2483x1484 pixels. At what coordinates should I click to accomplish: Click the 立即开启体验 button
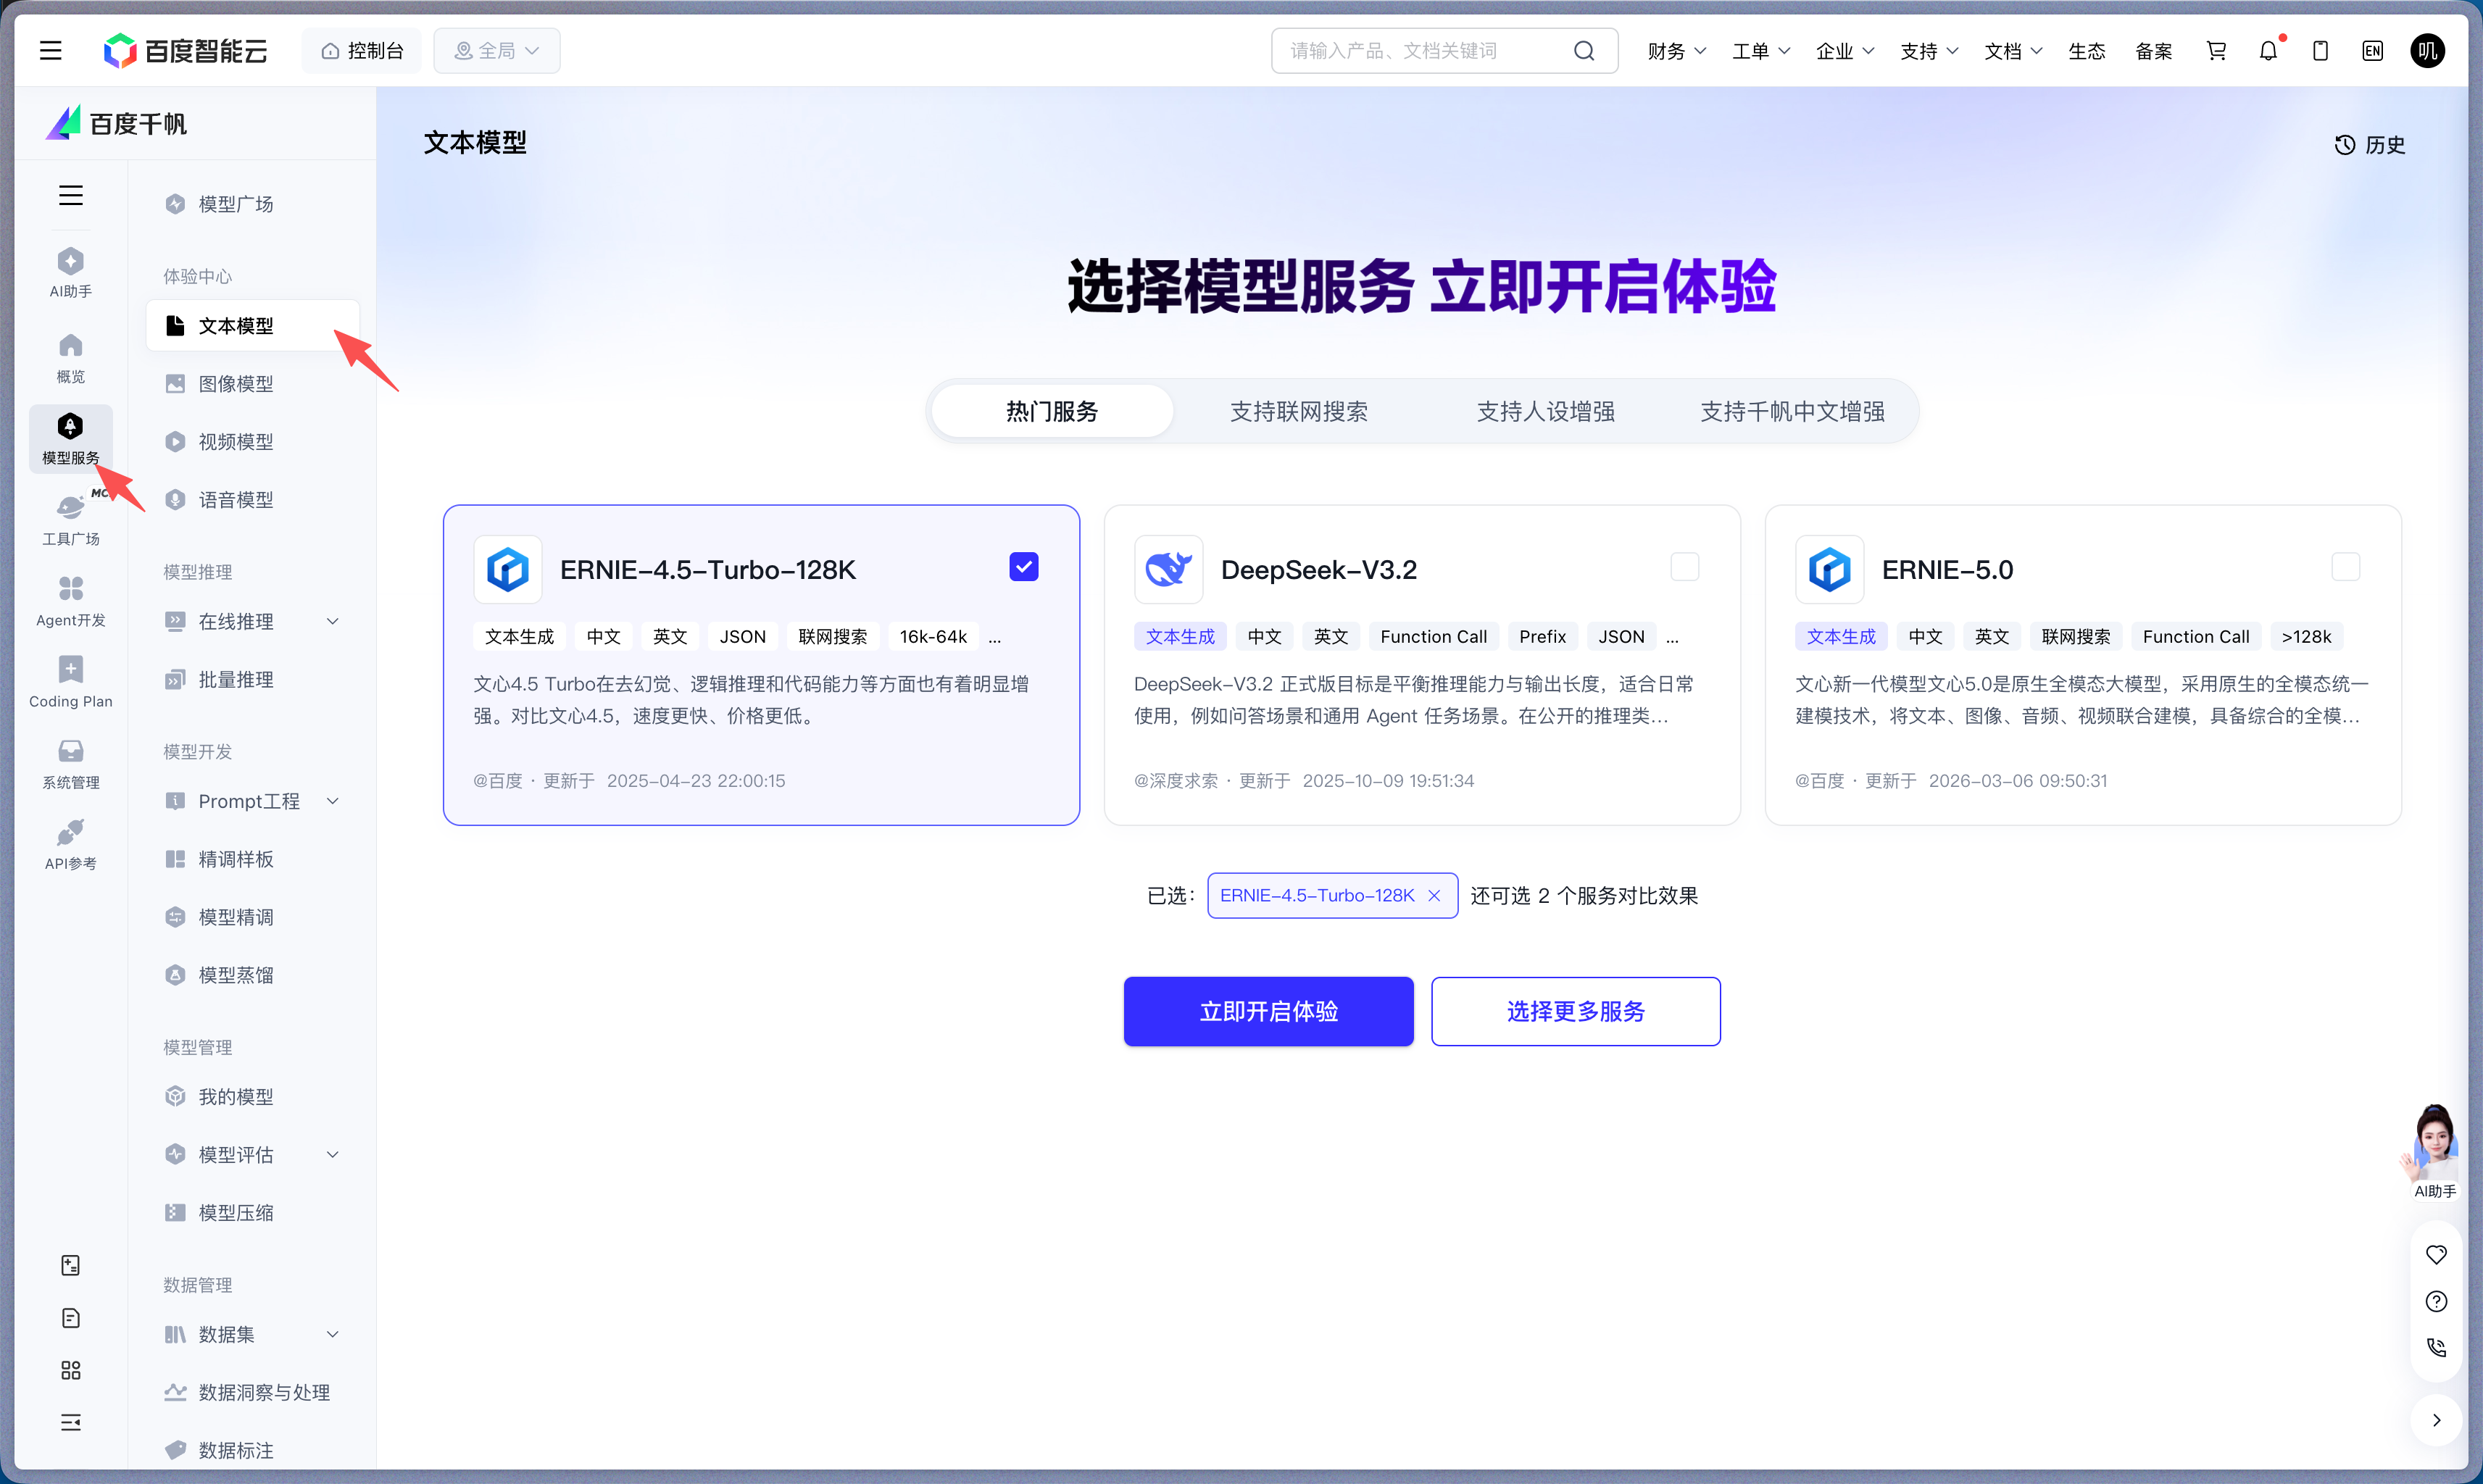point(1268,1011)
